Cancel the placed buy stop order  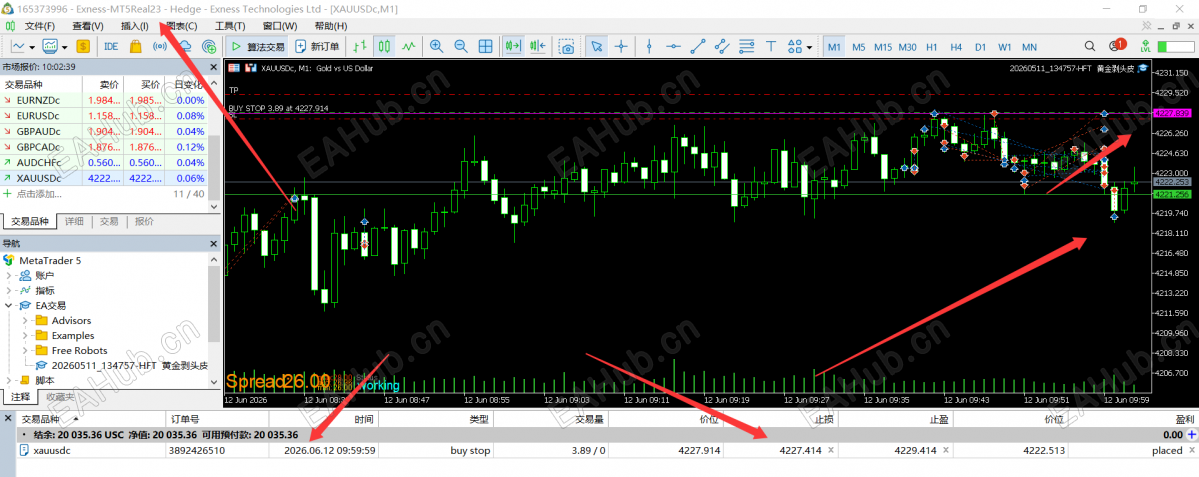[1191, 450]
